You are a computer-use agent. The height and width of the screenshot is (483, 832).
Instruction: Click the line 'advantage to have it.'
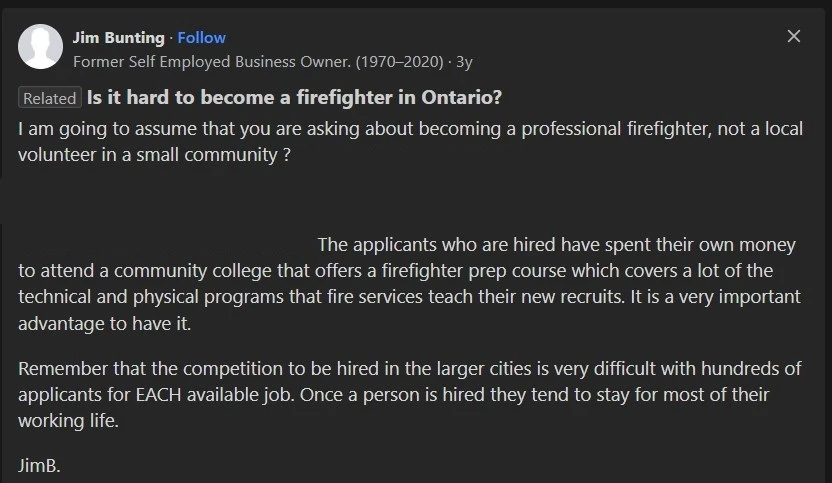coord(105,323)
